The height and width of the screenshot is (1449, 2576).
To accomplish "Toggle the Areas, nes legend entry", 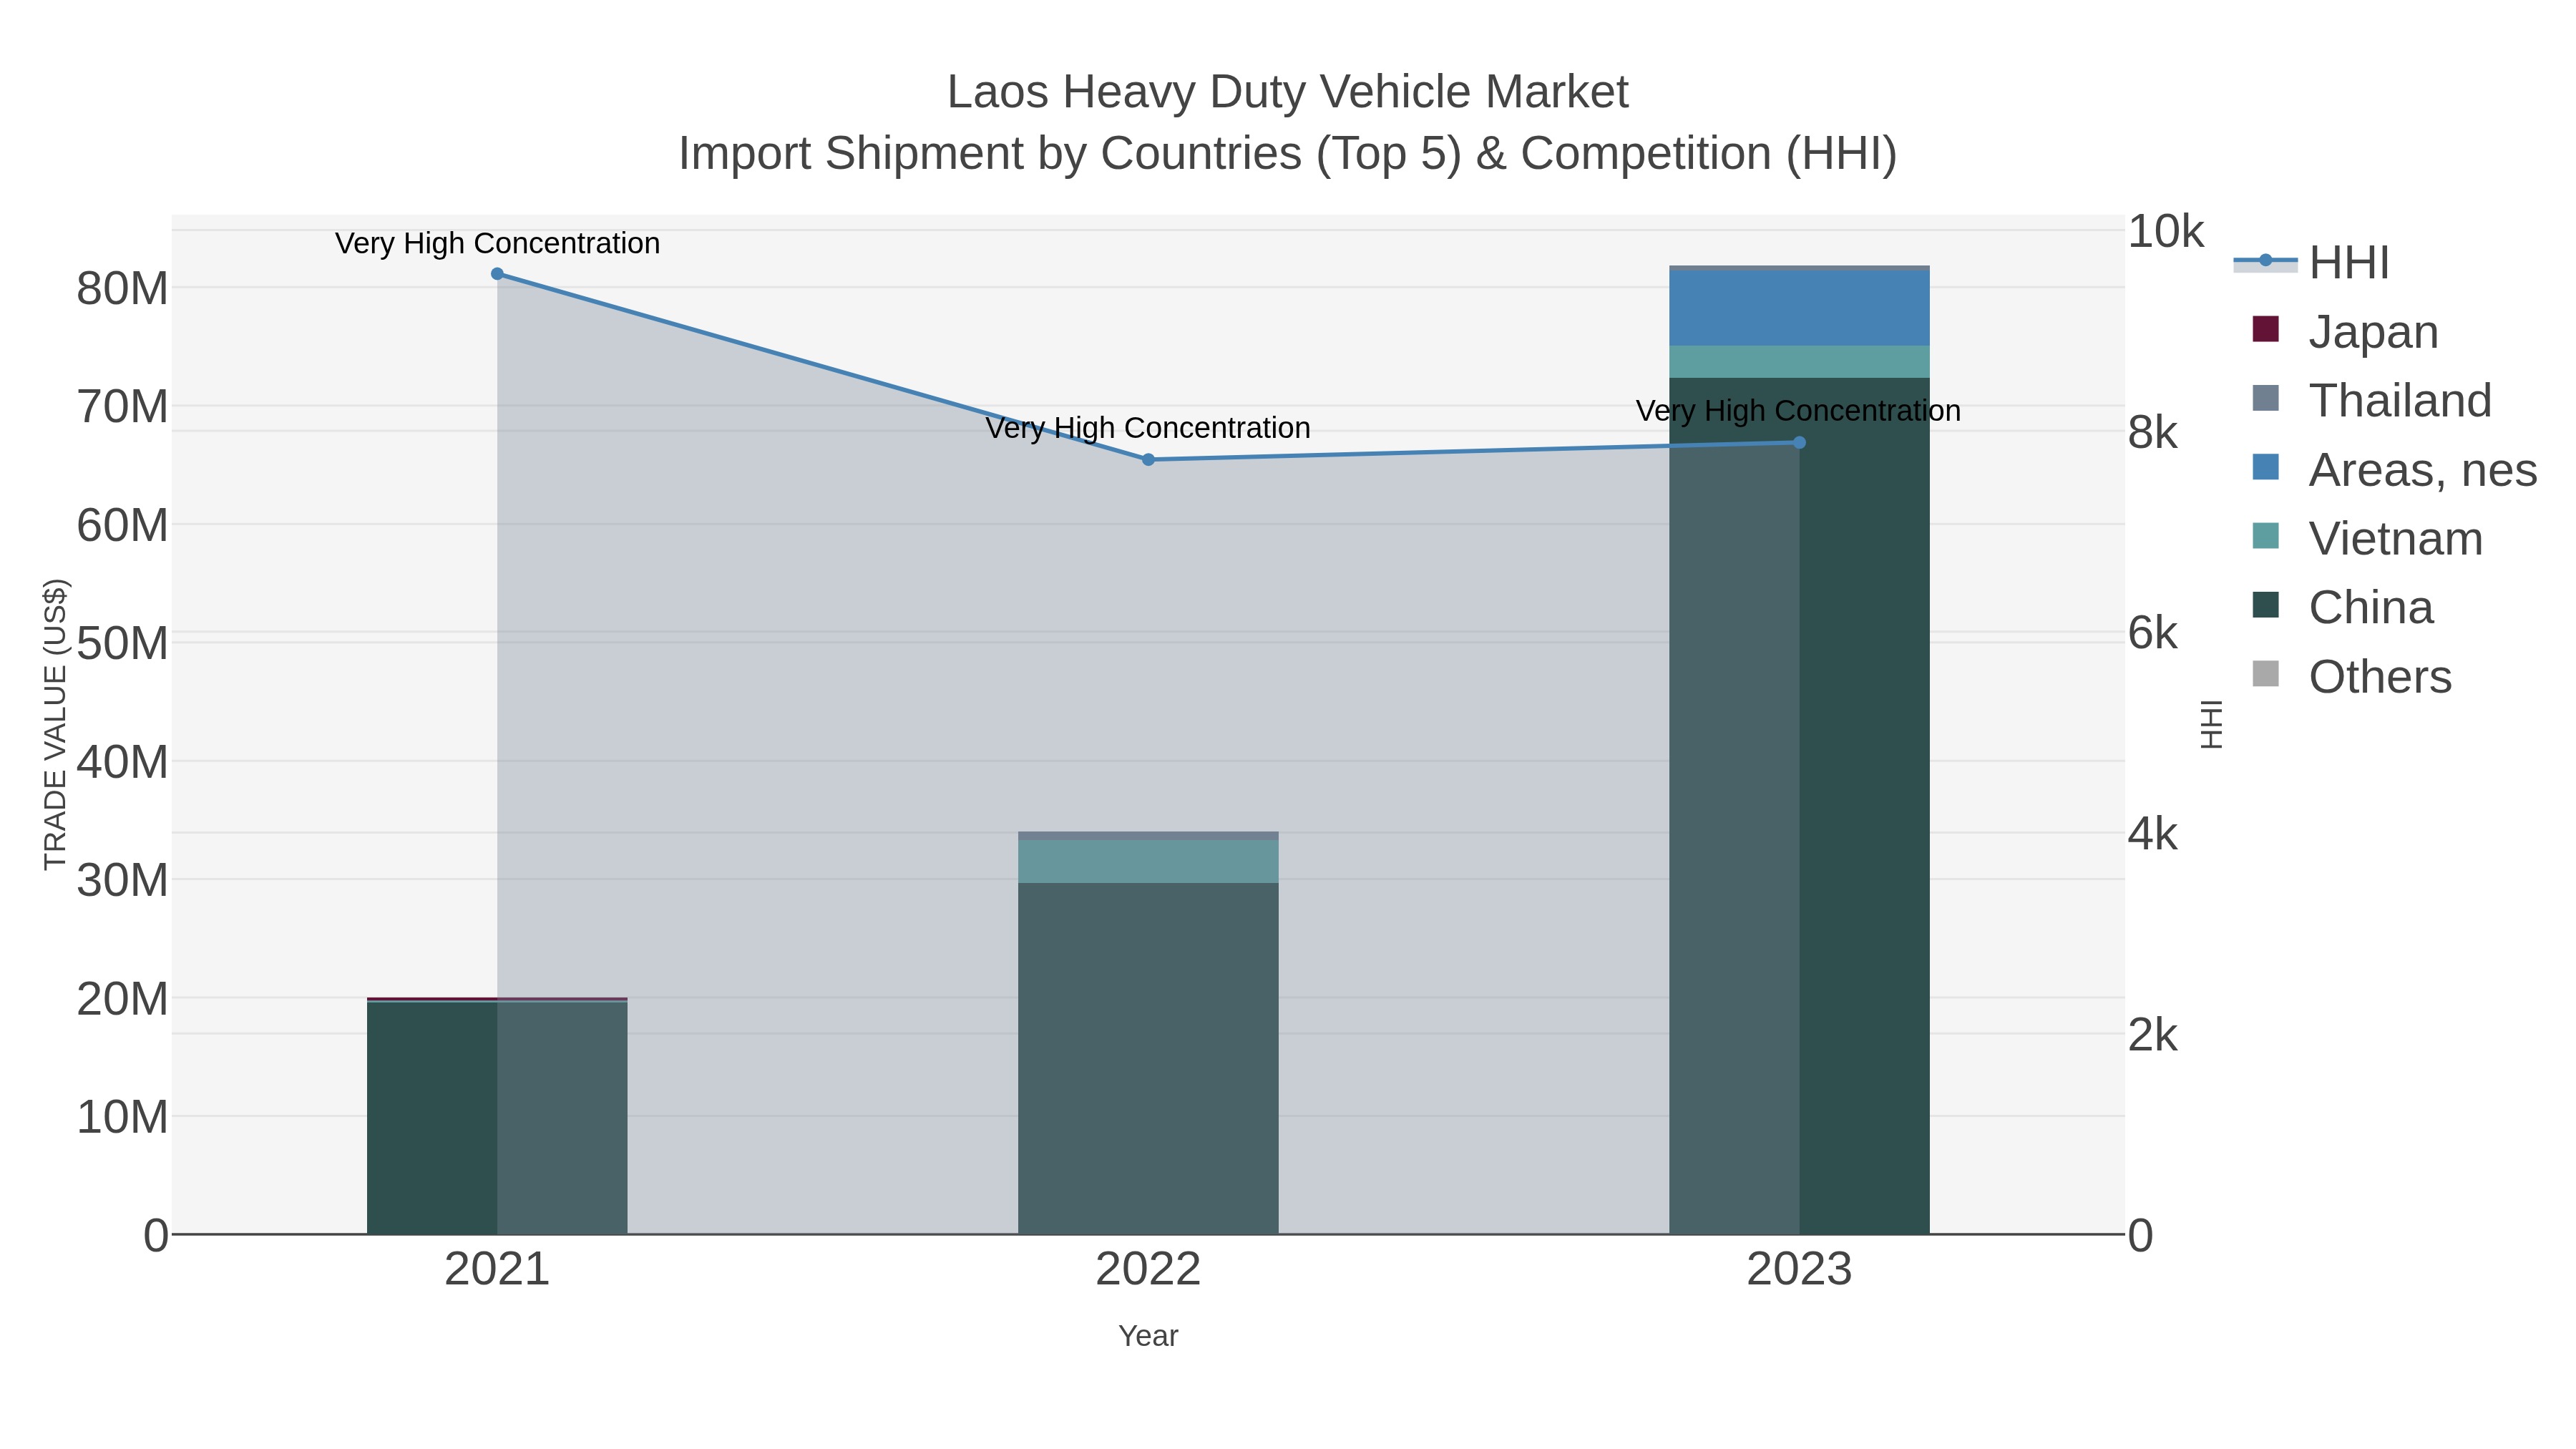I will [x=2394, y=469].
